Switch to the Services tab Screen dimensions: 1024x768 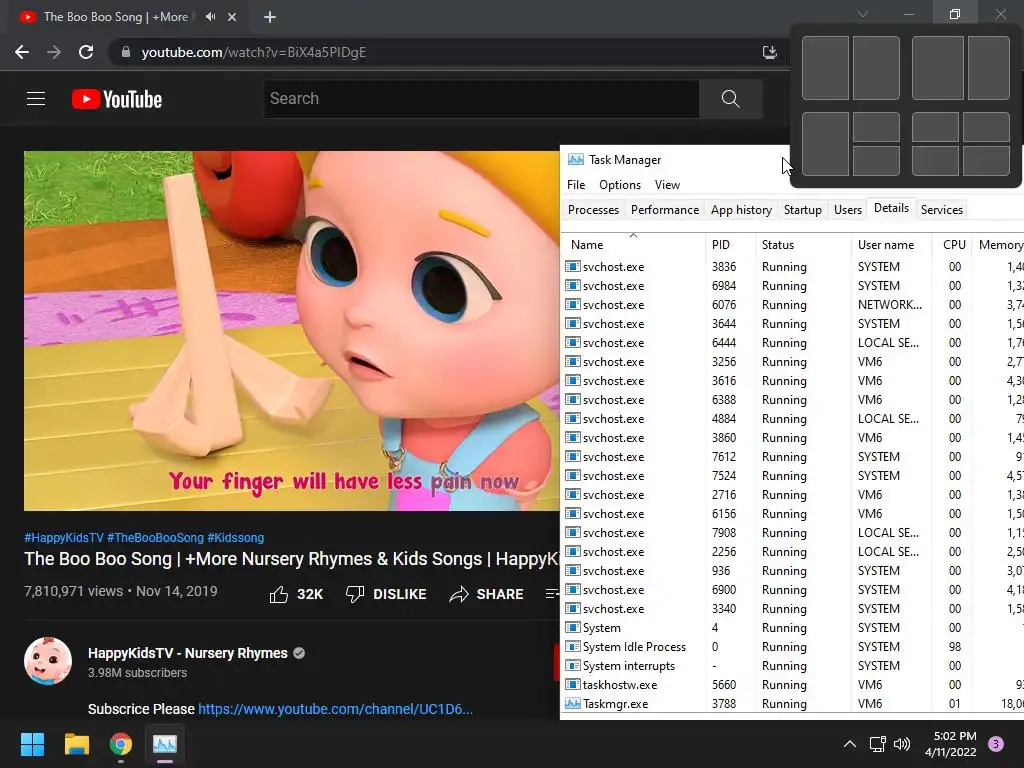(942, 210)
